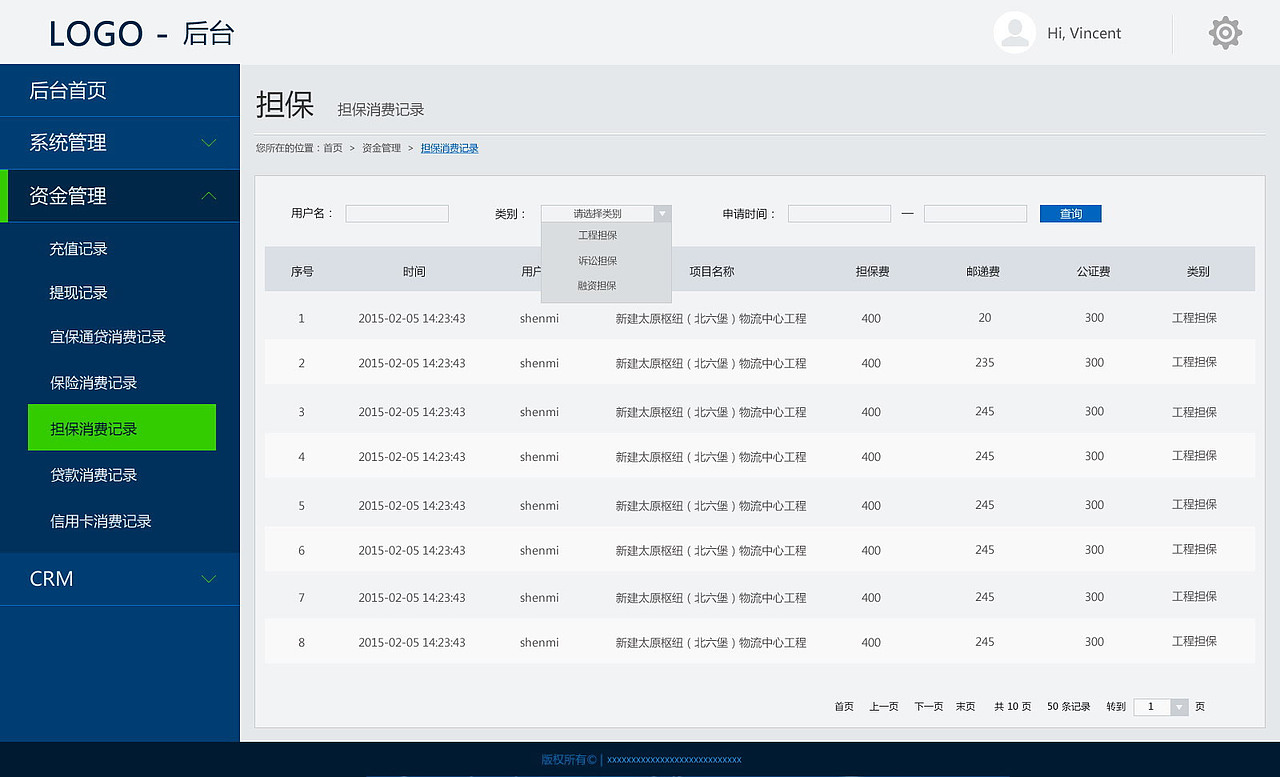
Task: Click 邮递费 column header
Action: click(983, 272)
